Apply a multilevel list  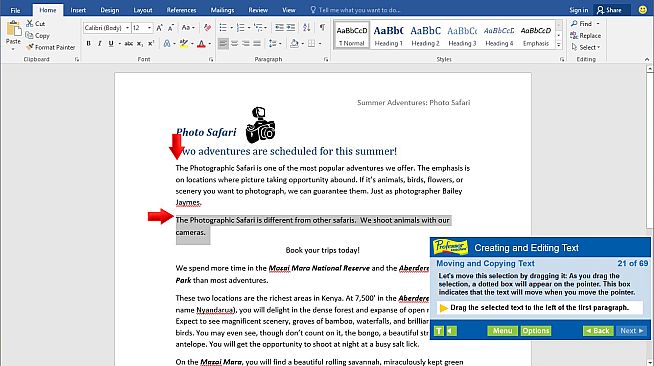(259, 28)
